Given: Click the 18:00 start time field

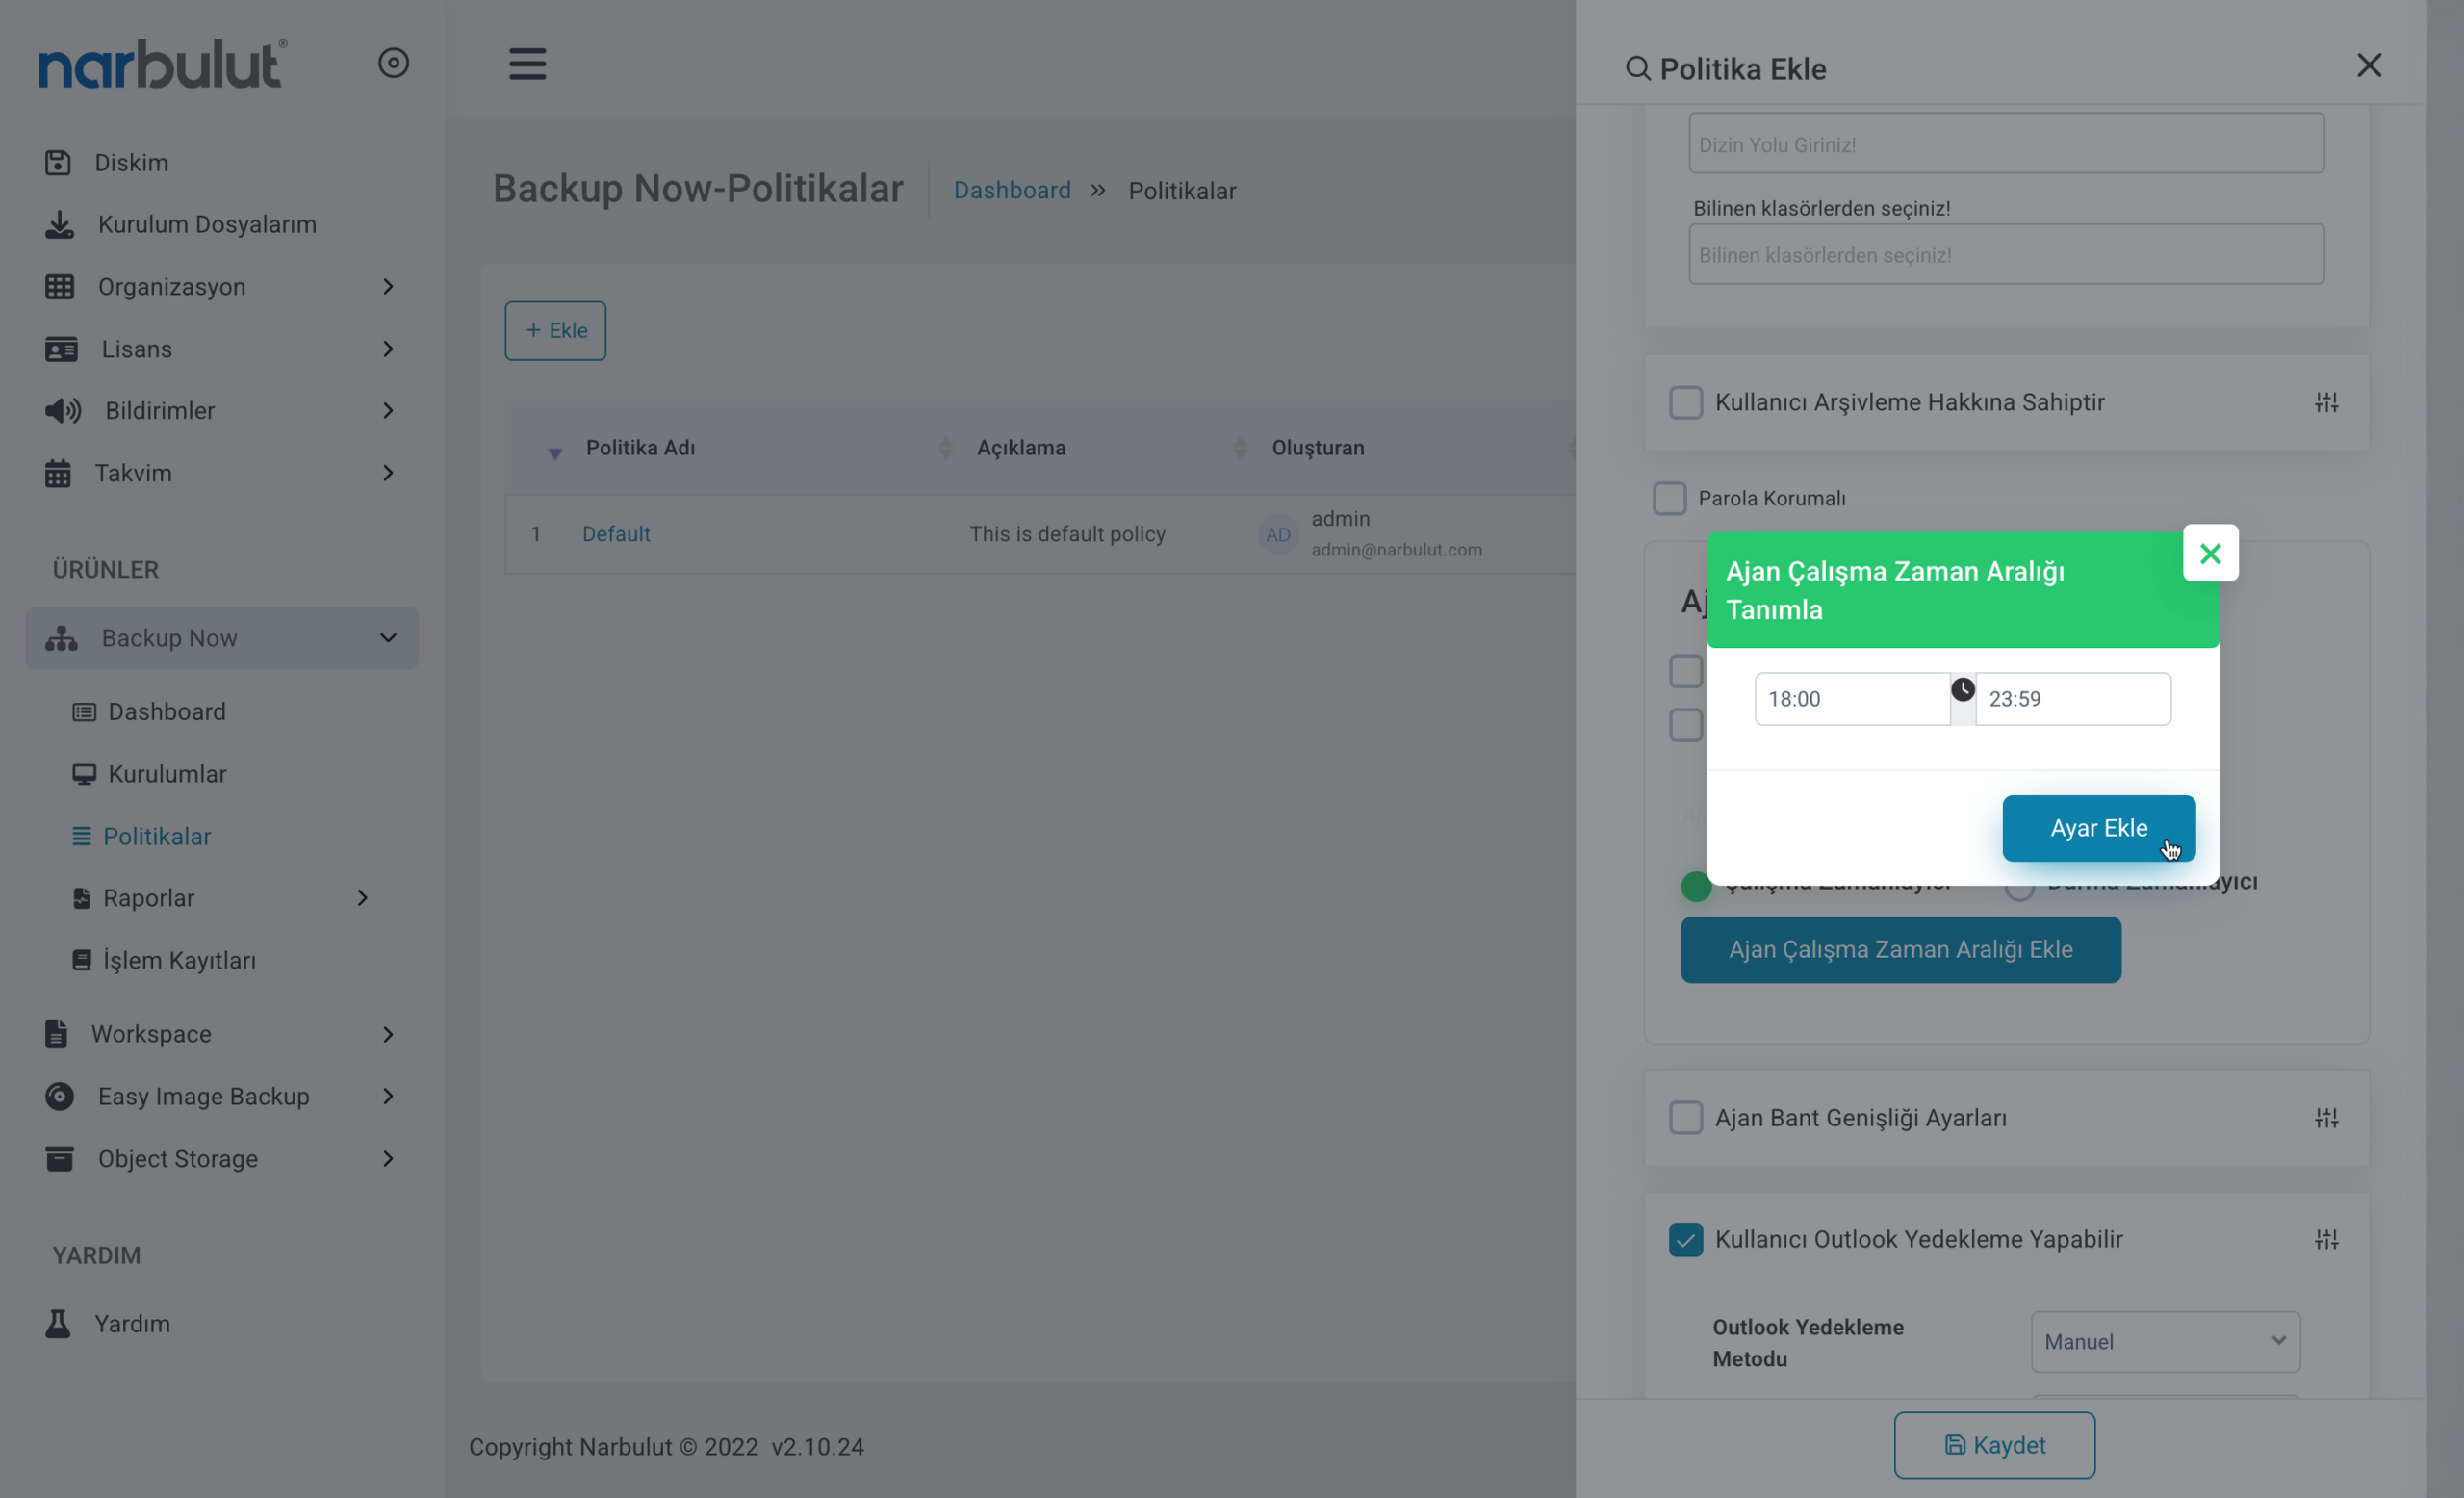Looking at the screenshot, I should coord(1852,699).
